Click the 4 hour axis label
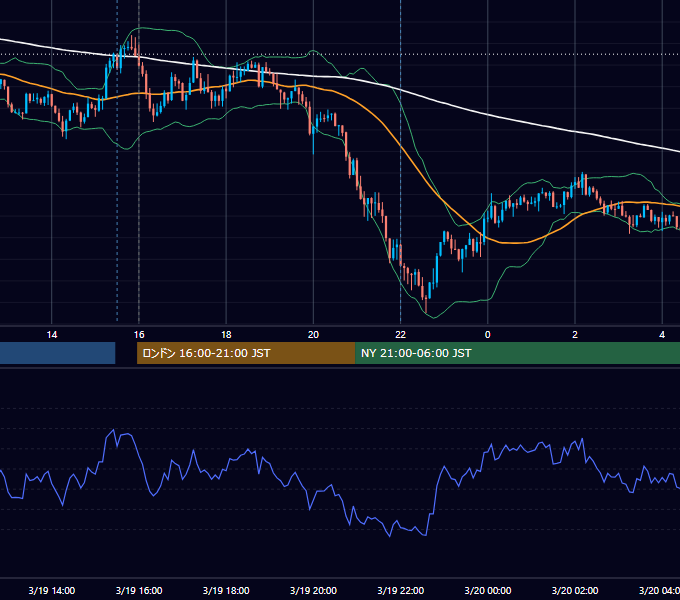The height and width of the screenshot is (600, 680). point(662,335)
